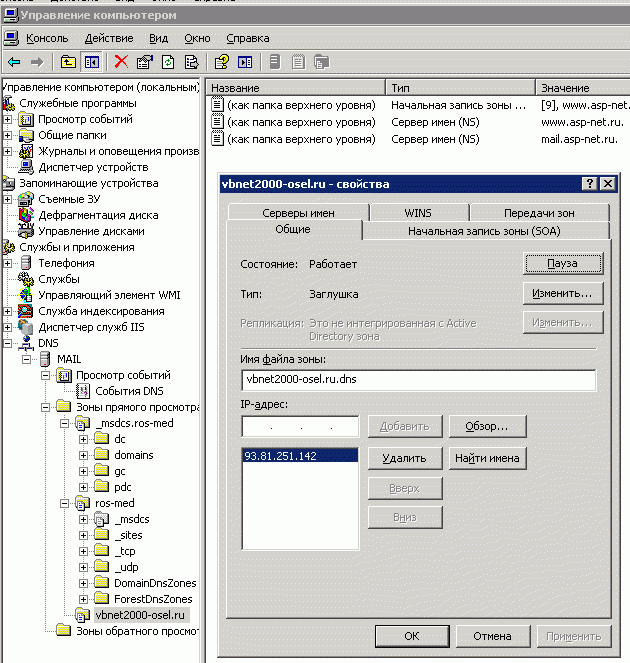Collapse the ros-med zone
Image resolution: width=630 pixels, height=663 pixels.
[64, 503]
